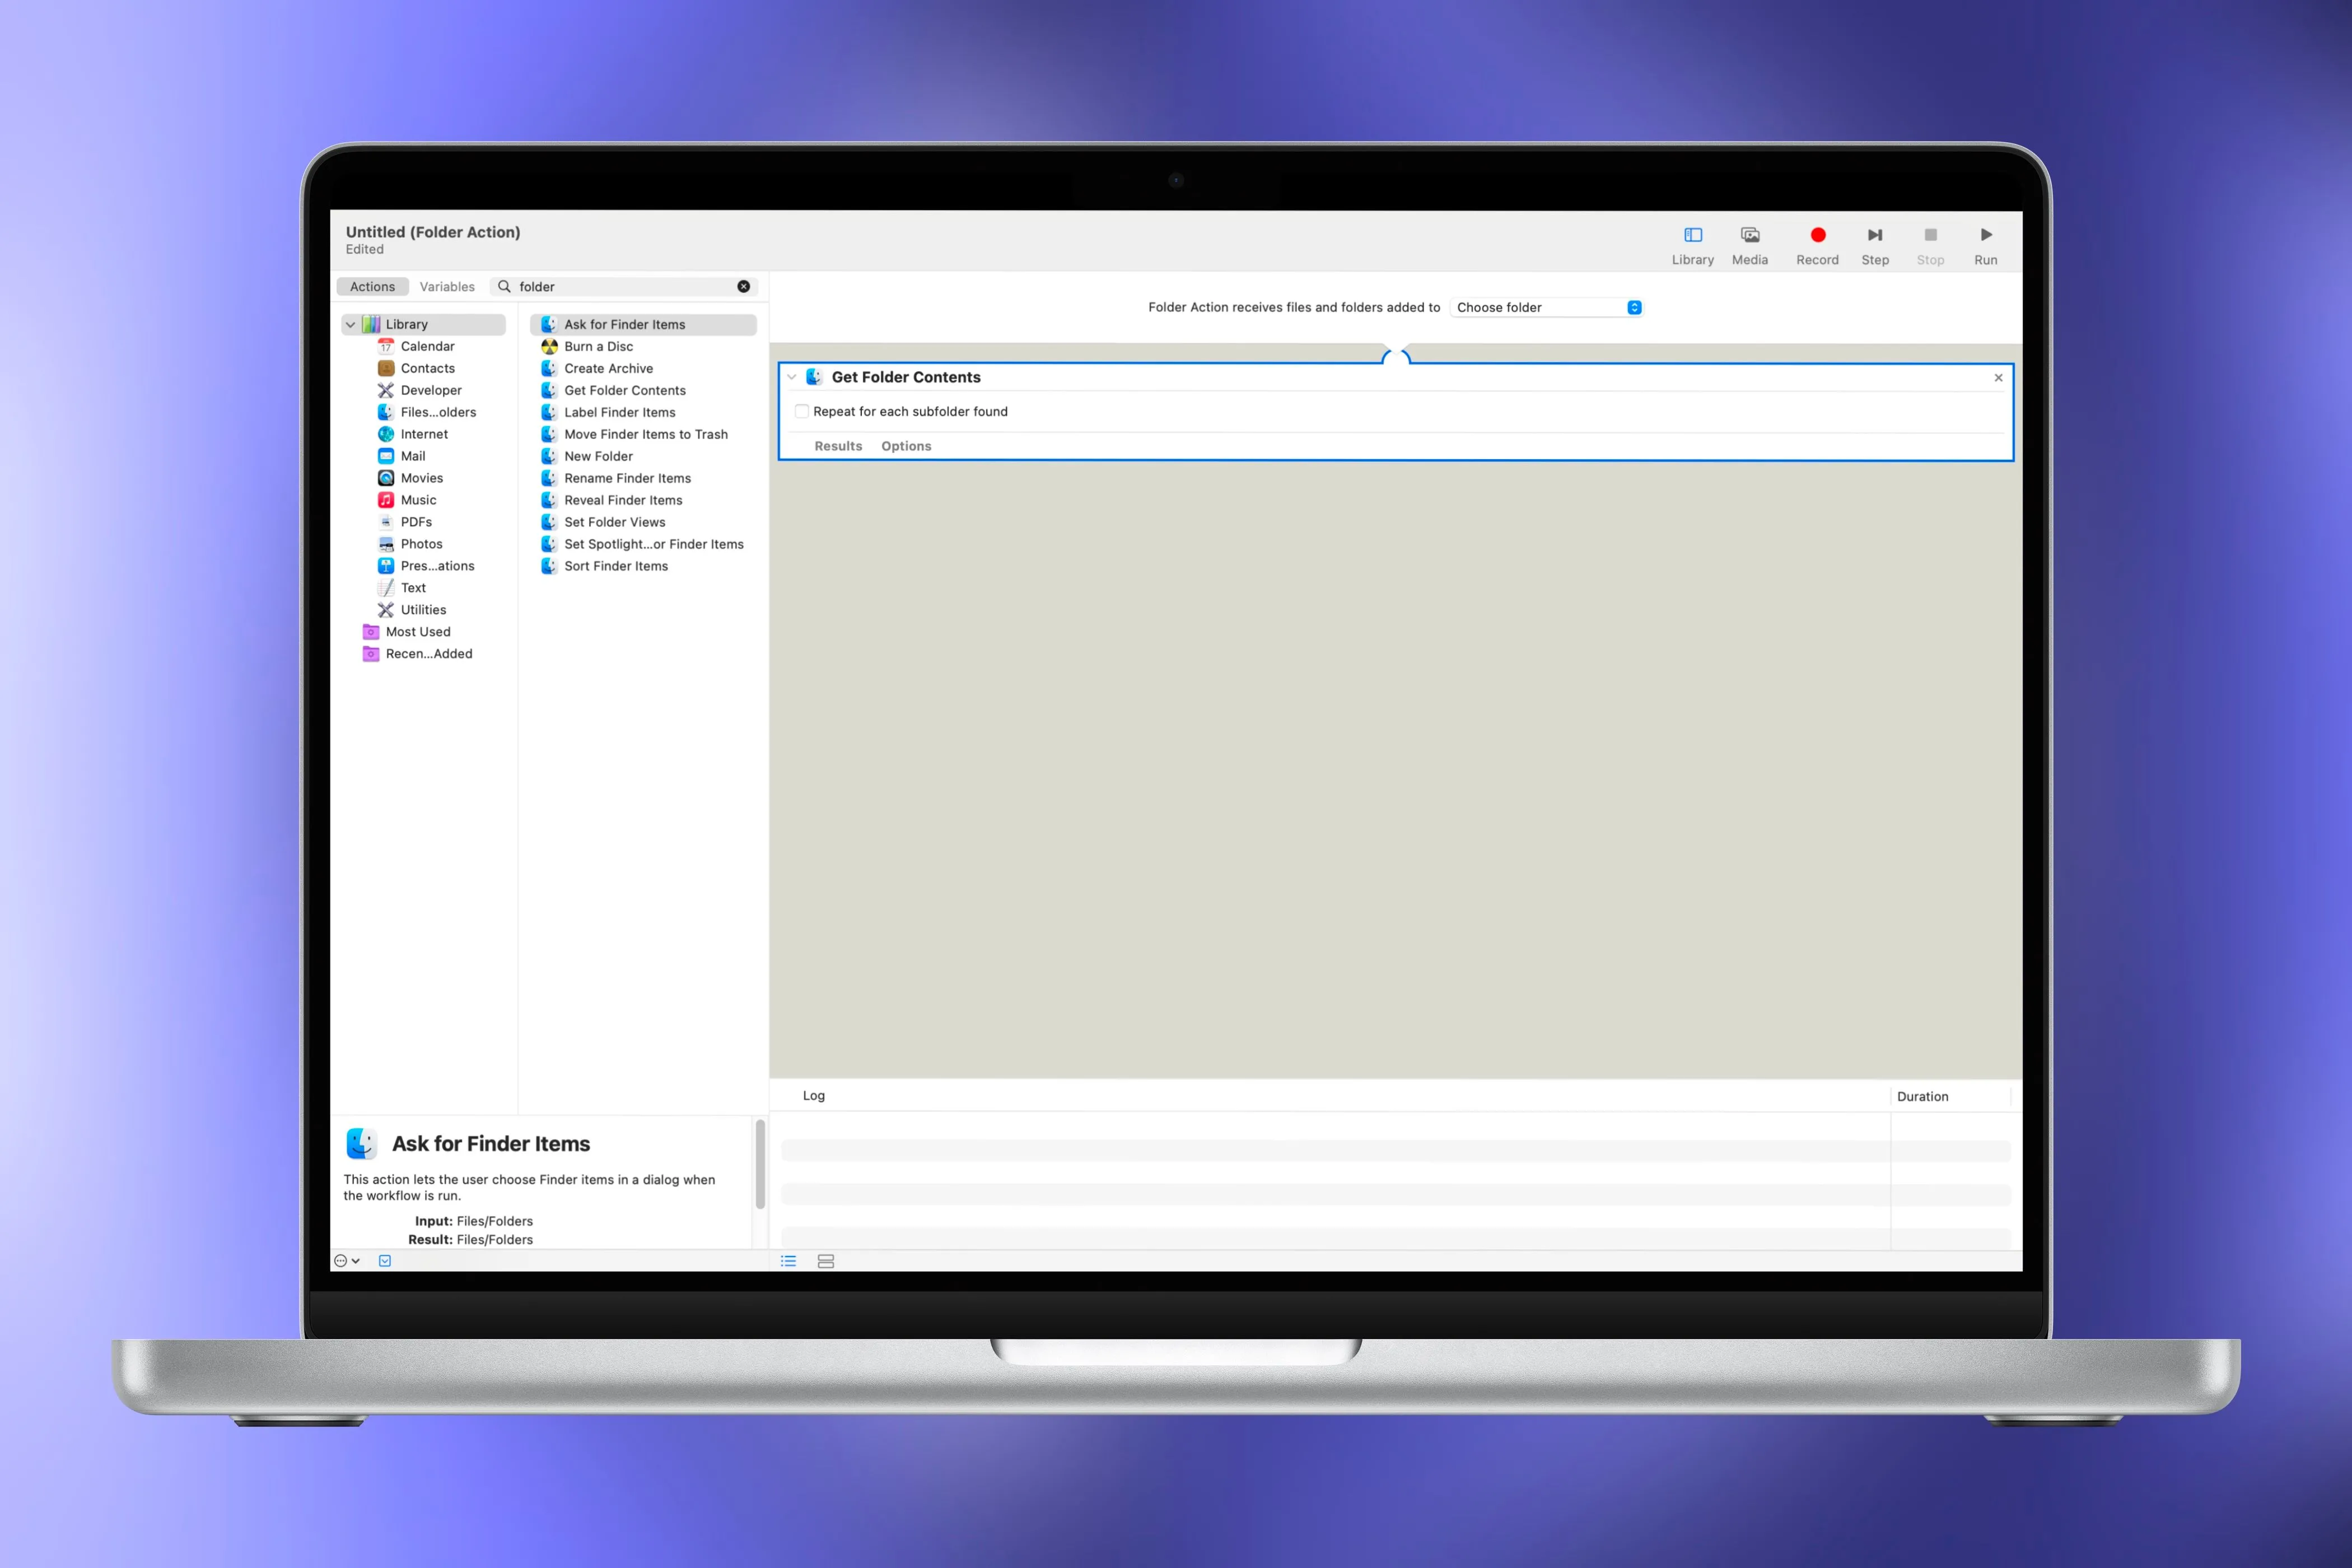
Task: Open Options for Get Folder Contents
Action: pos(905,446)
